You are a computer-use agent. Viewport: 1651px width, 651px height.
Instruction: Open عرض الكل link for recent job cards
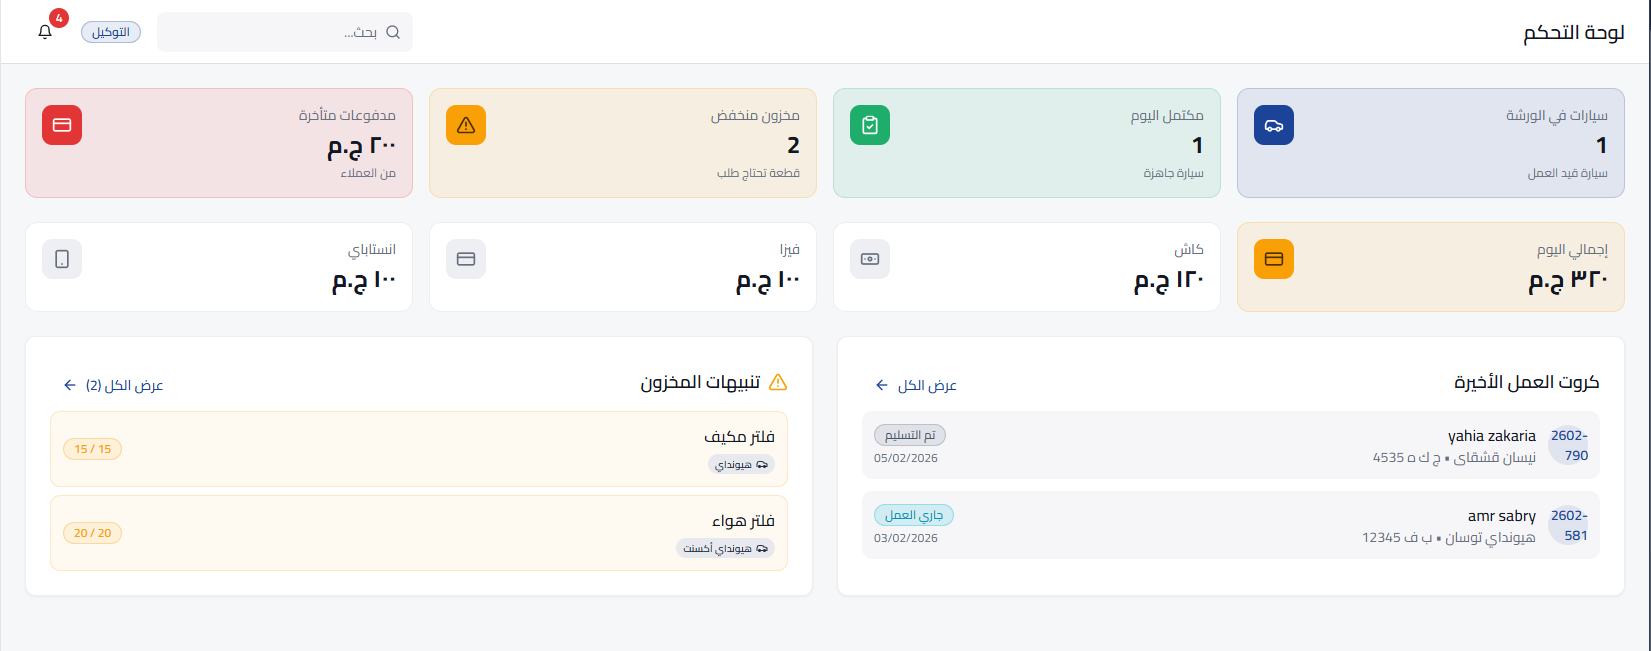(x=916, y=385)
